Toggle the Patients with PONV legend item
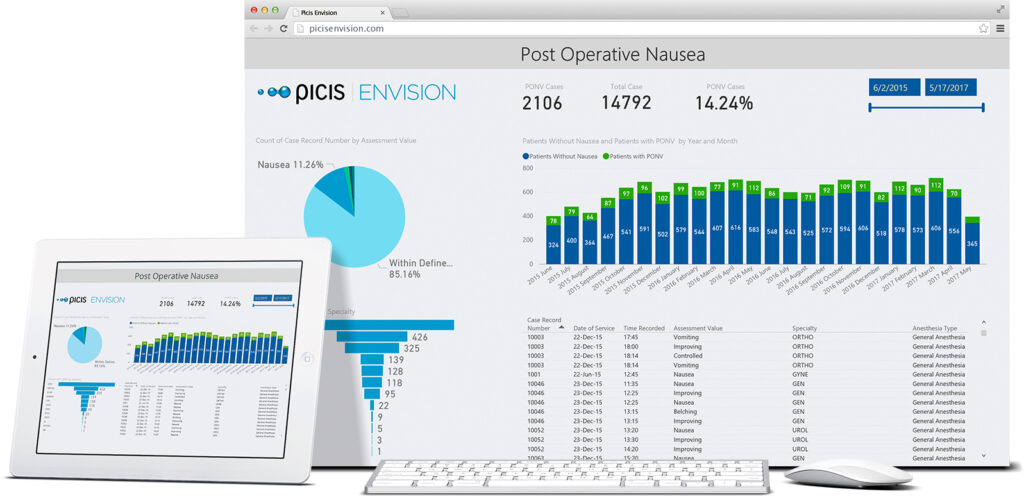 [634, 156]
